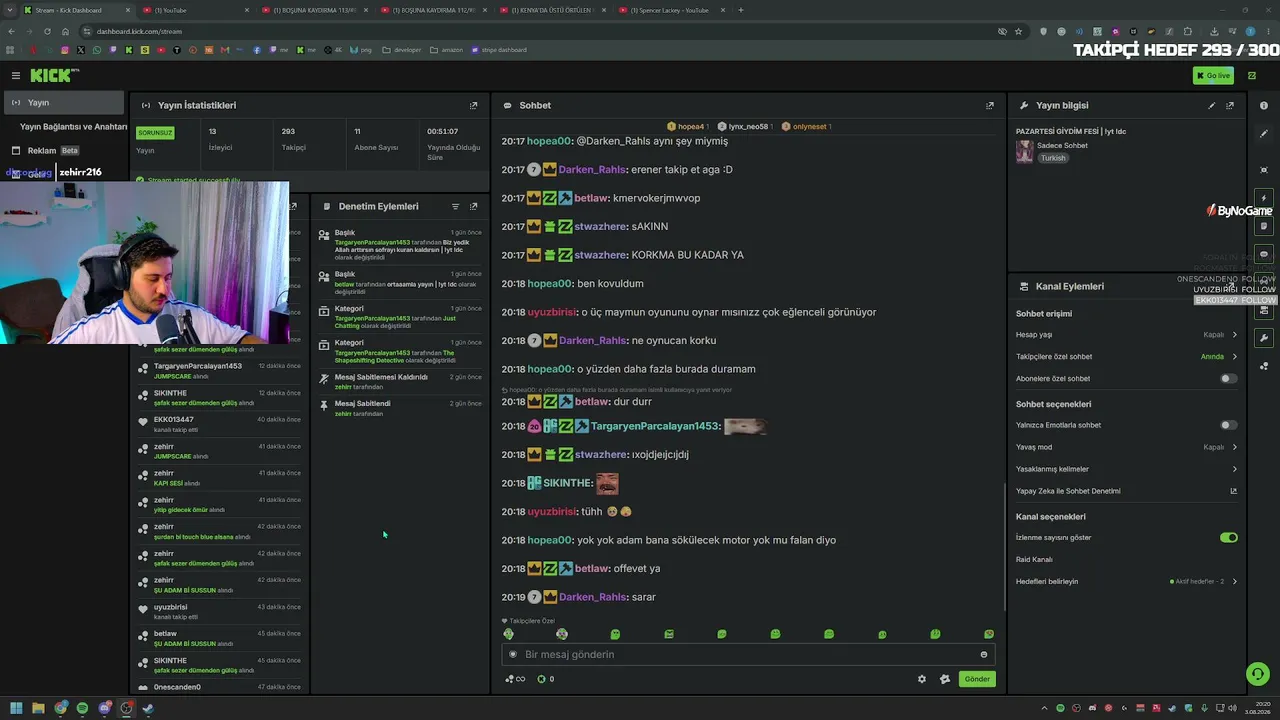Viewport: 1280px width, 720px height.
Task: Pop out the Sohbet chat panel
Action: pos(990,105)
